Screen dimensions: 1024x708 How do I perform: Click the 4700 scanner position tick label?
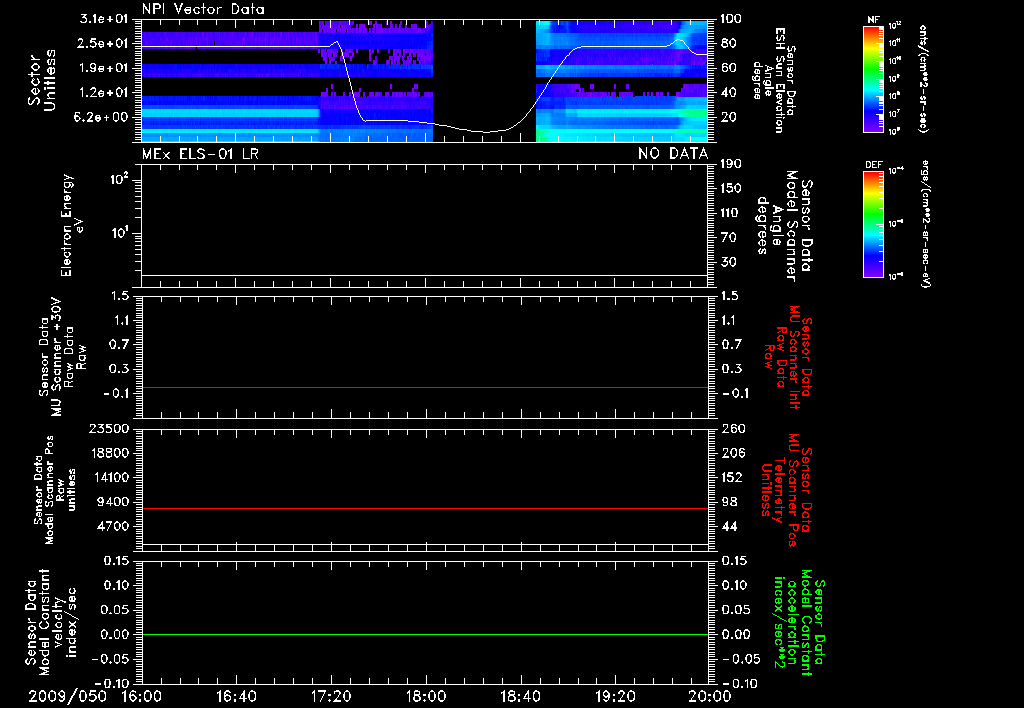pyautogui.click(x=114, y=526)
